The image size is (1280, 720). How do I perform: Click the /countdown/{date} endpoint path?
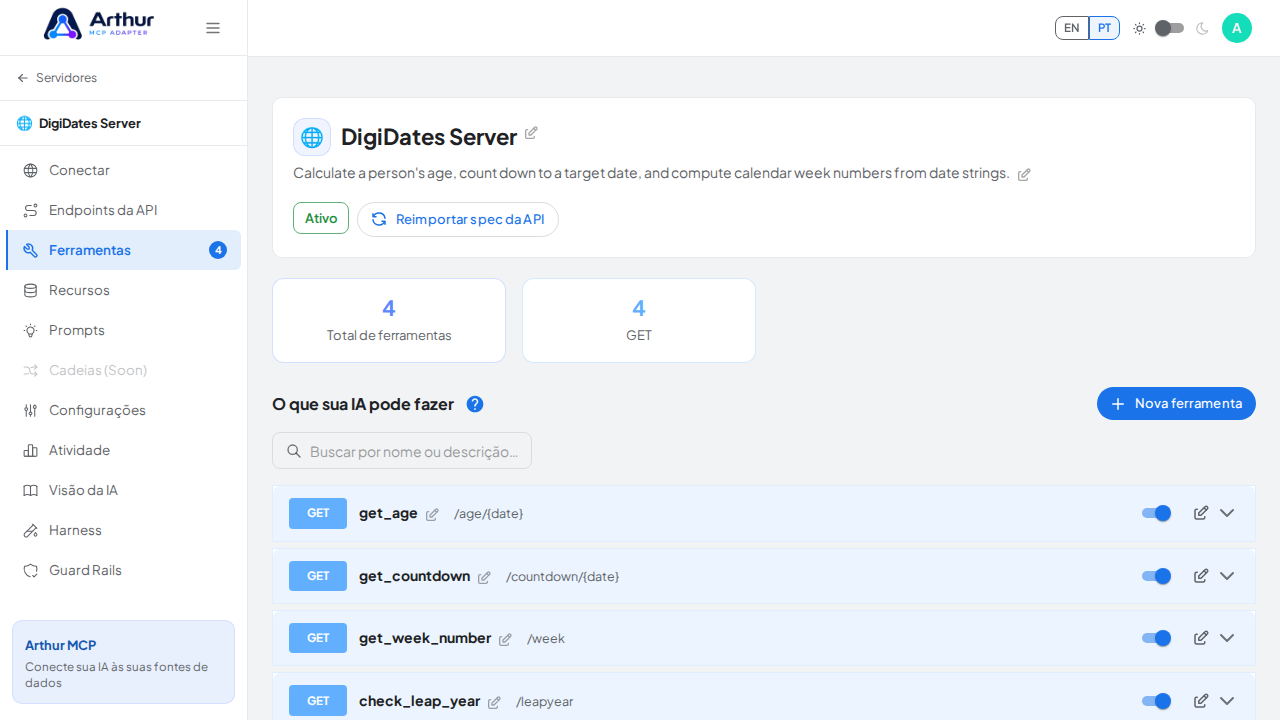pos(563,577)
